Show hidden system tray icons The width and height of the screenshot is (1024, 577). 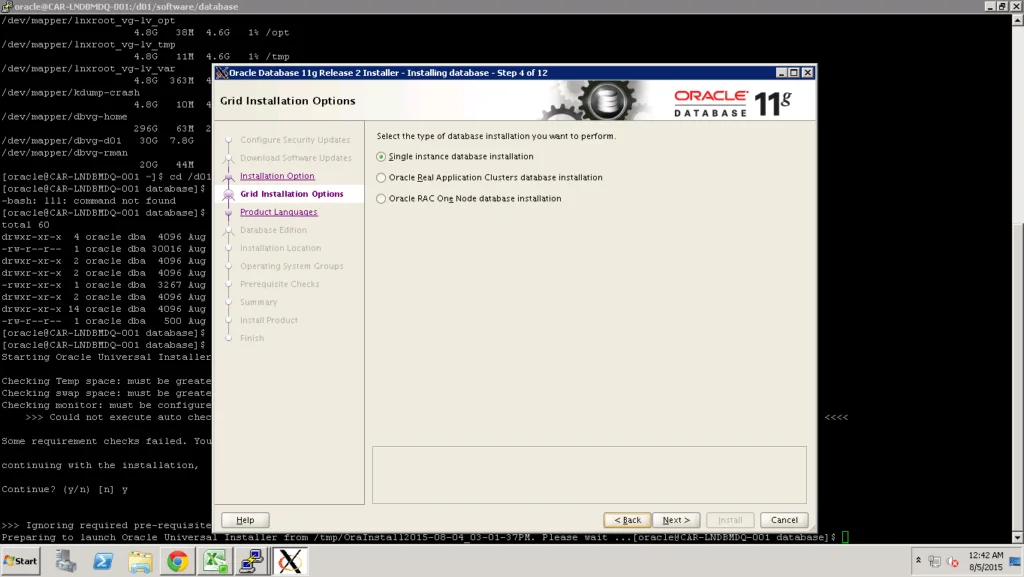click(918, 561)
